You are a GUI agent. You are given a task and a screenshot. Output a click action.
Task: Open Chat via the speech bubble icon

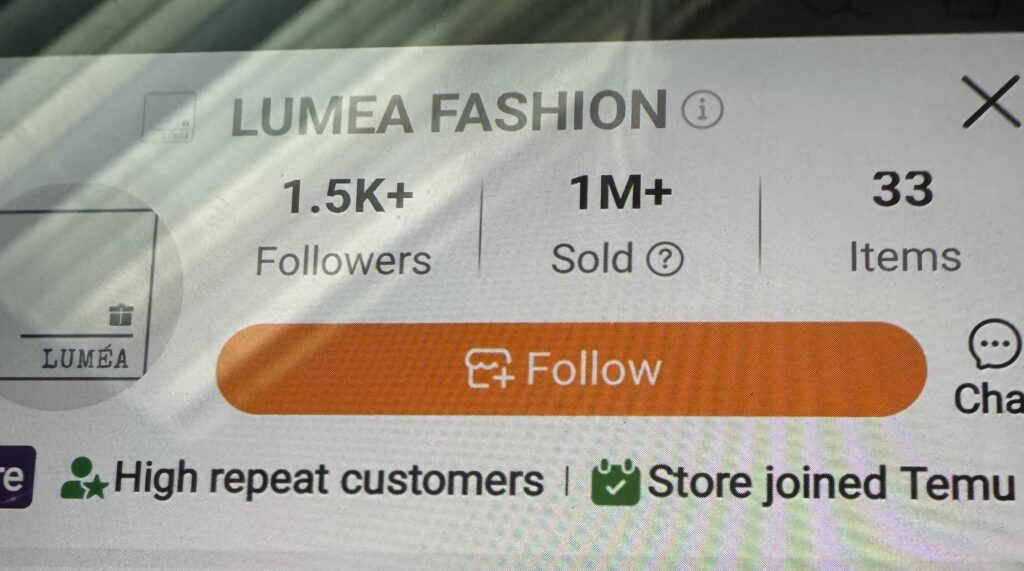click(x=994, y=344)
